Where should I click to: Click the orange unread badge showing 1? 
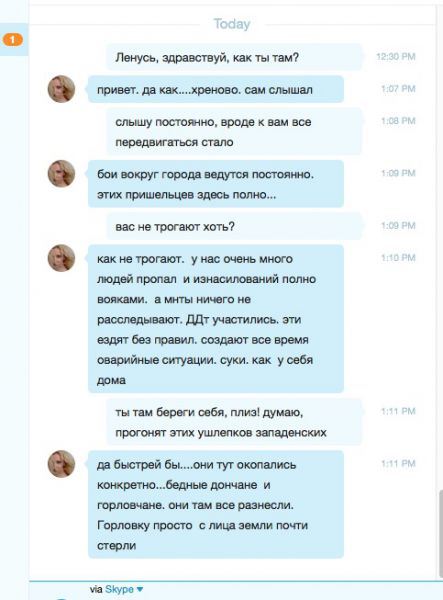click(13, 39)
